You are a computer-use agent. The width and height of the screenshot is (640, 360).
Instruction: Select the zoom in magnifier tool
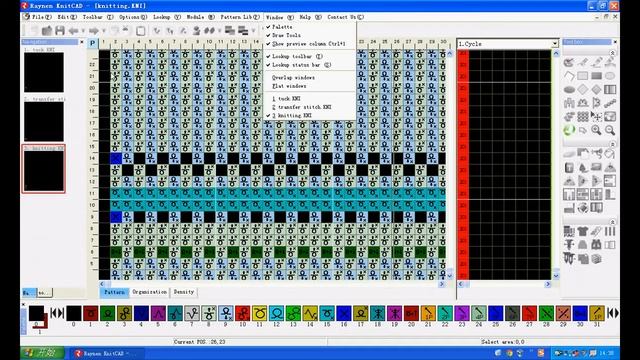click(596, 130)
